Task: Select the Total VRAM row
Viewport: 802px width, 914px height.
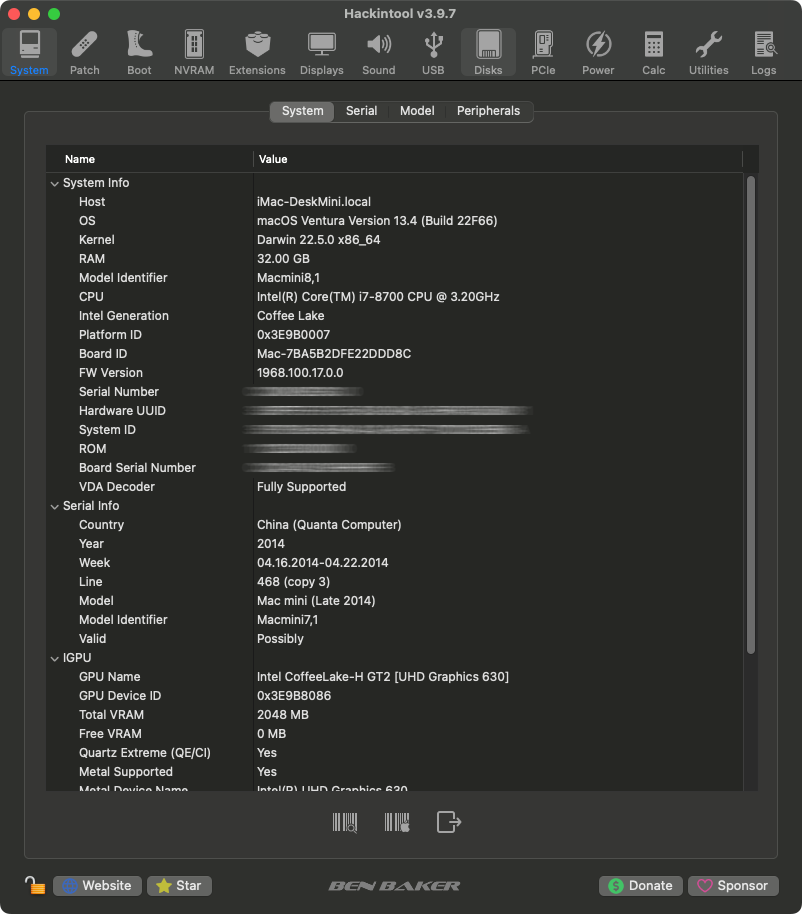Action: (x=395, y=715)
